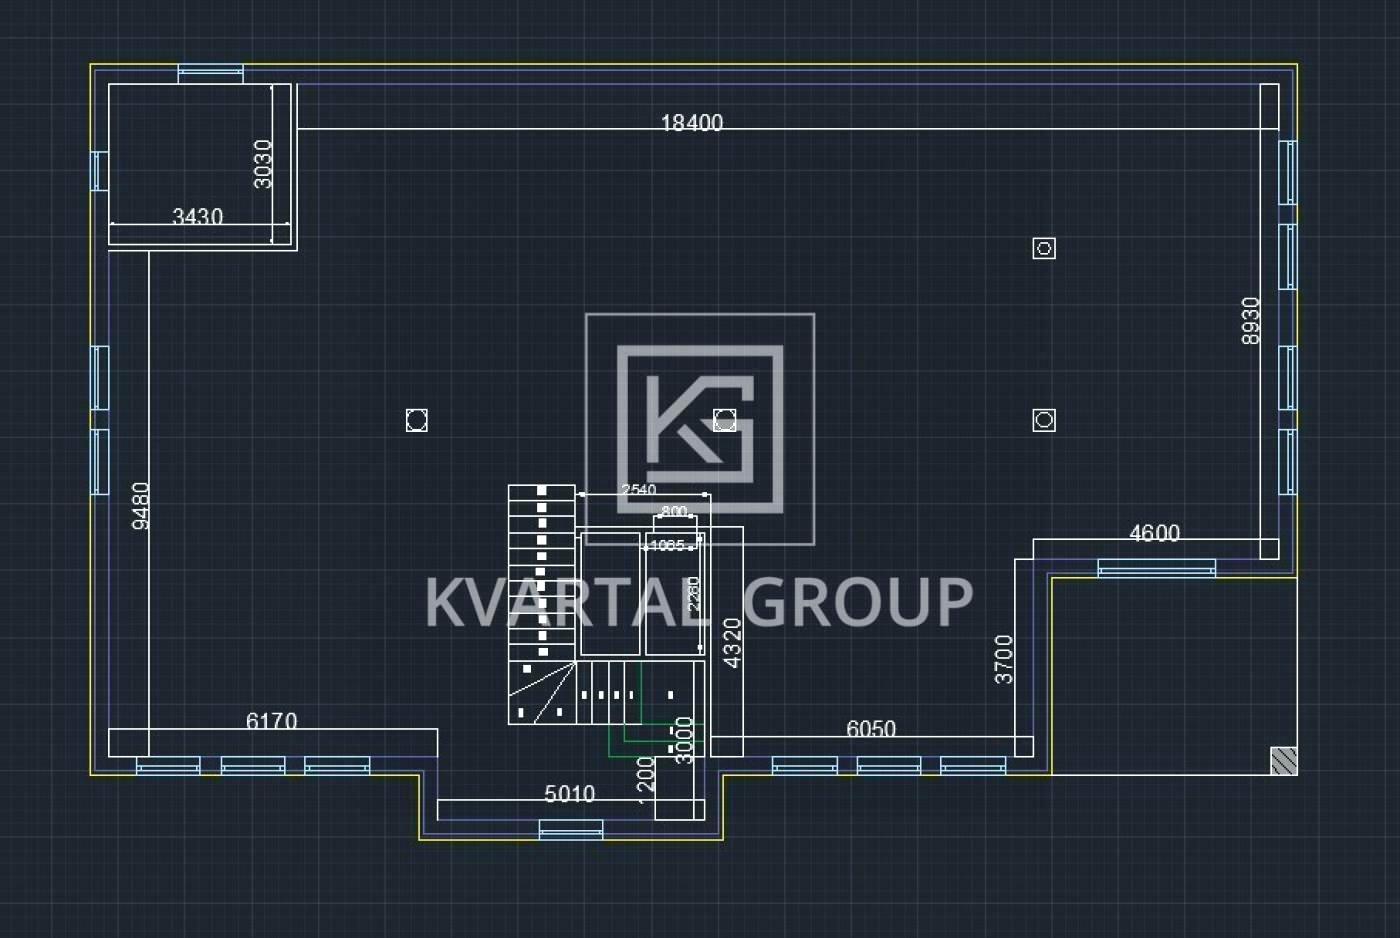The image size is (1400, 938).
Task: Select the window beneath the 4600 dimension
Action: click(x=1156, y=568)
